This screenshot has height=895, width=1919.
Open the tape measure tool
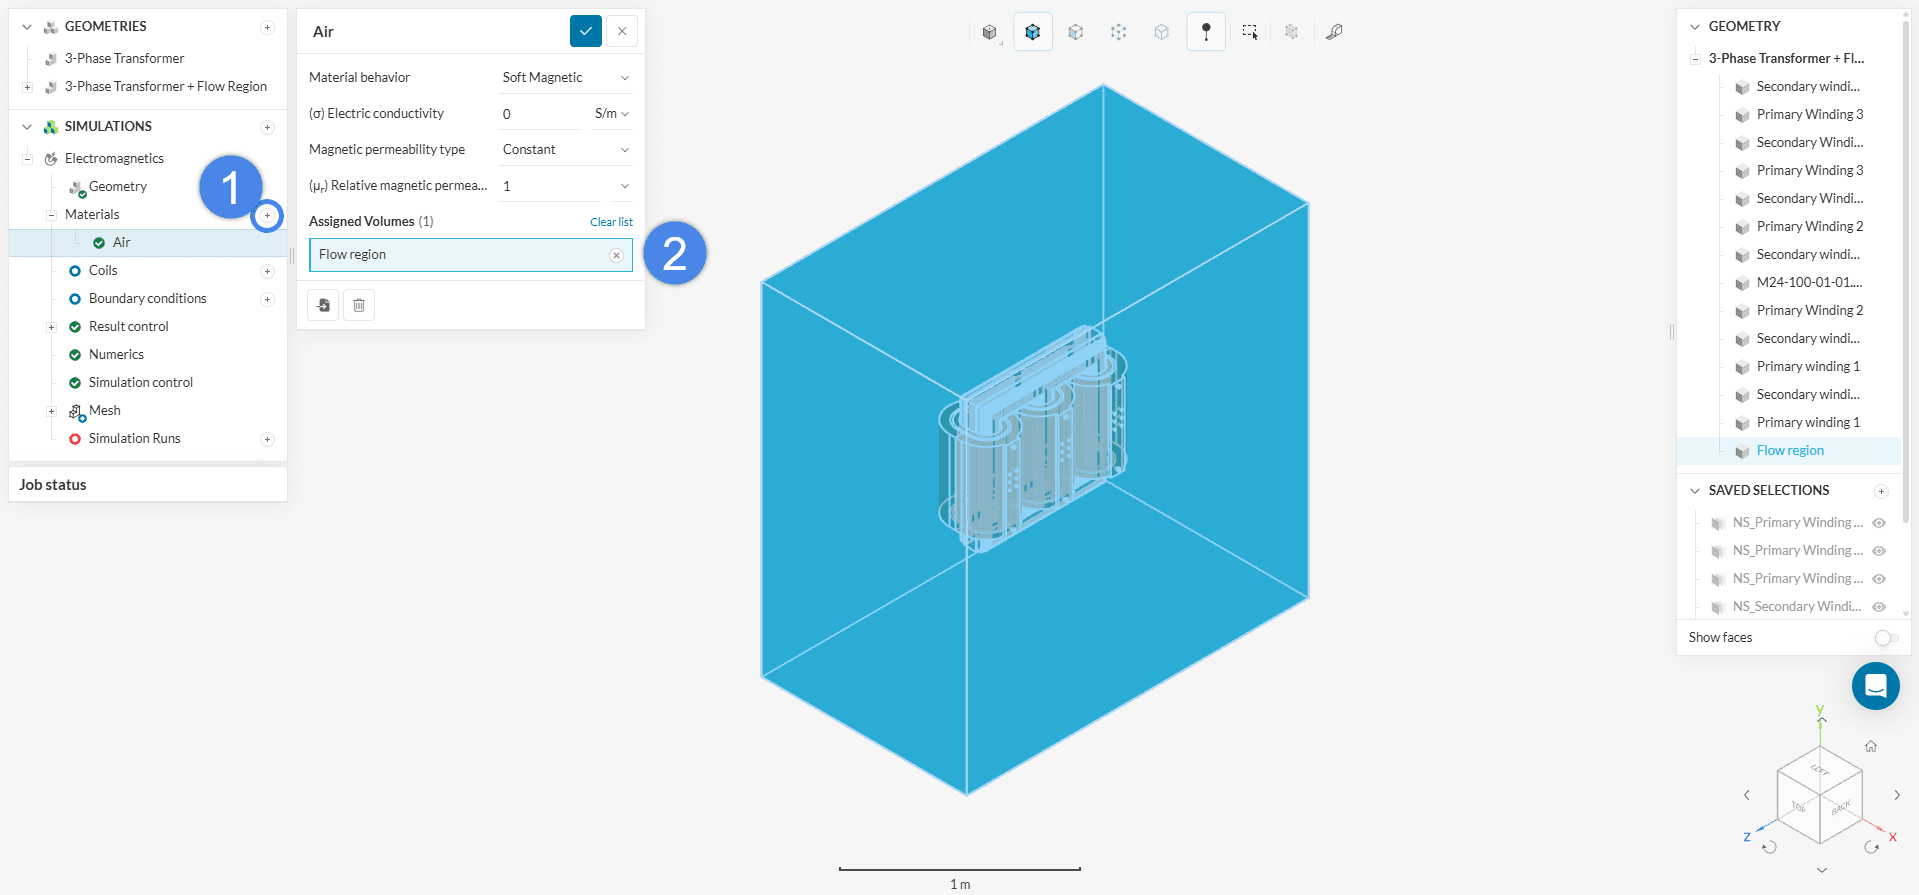click(x=1334, y=32)
